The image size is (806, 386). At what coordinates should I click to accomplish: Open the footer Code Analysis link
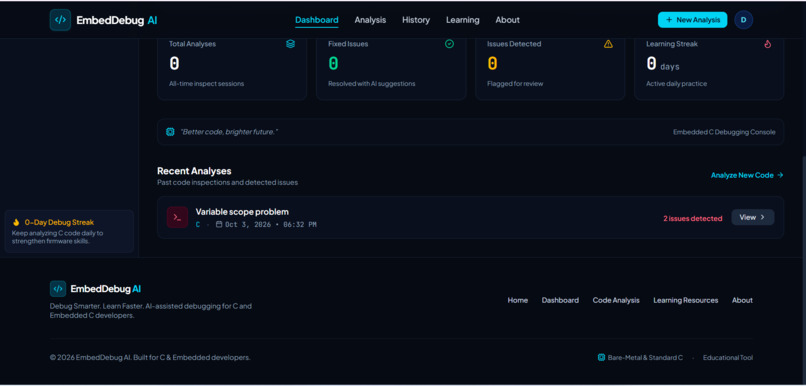click(616, 300)
